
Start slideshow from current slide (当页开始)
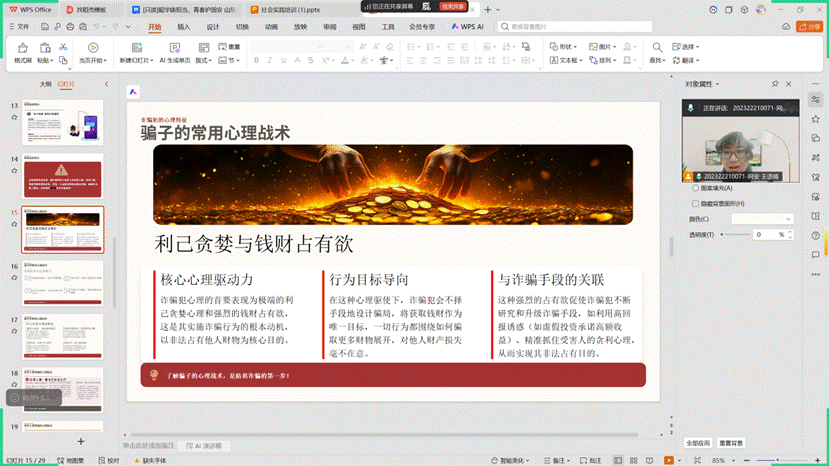click(93, 53)
